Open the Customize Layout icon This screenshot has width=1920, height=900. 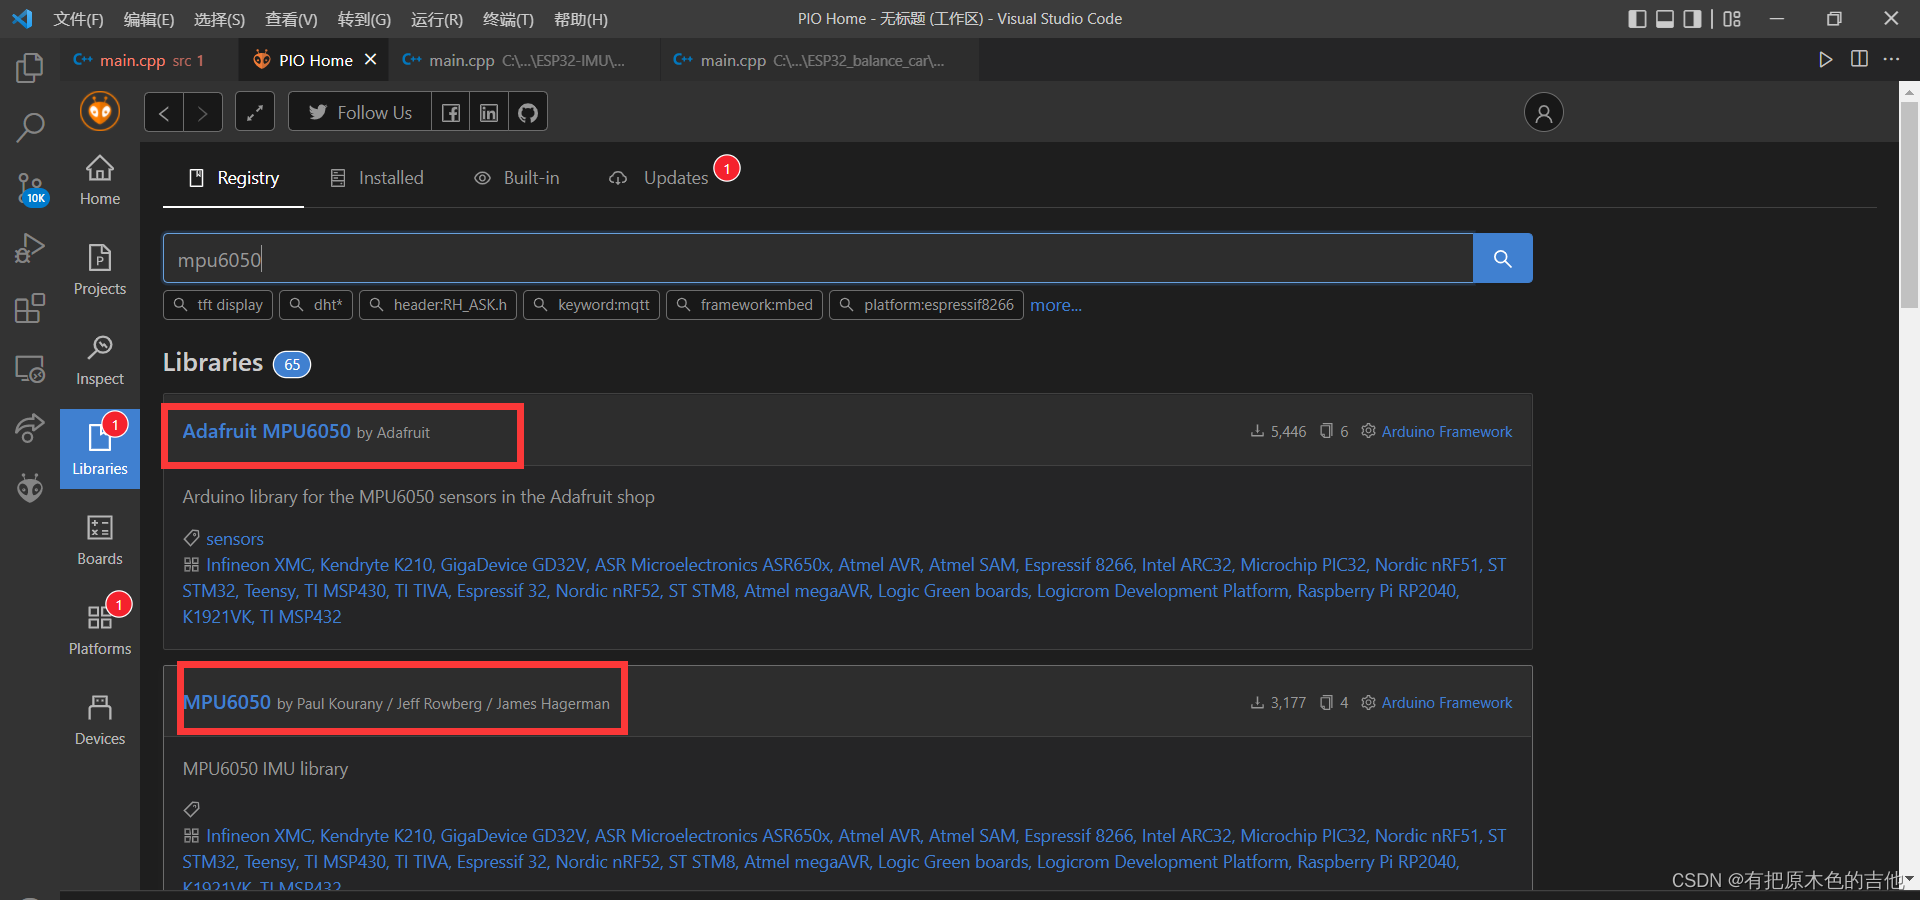point(1732,19)
